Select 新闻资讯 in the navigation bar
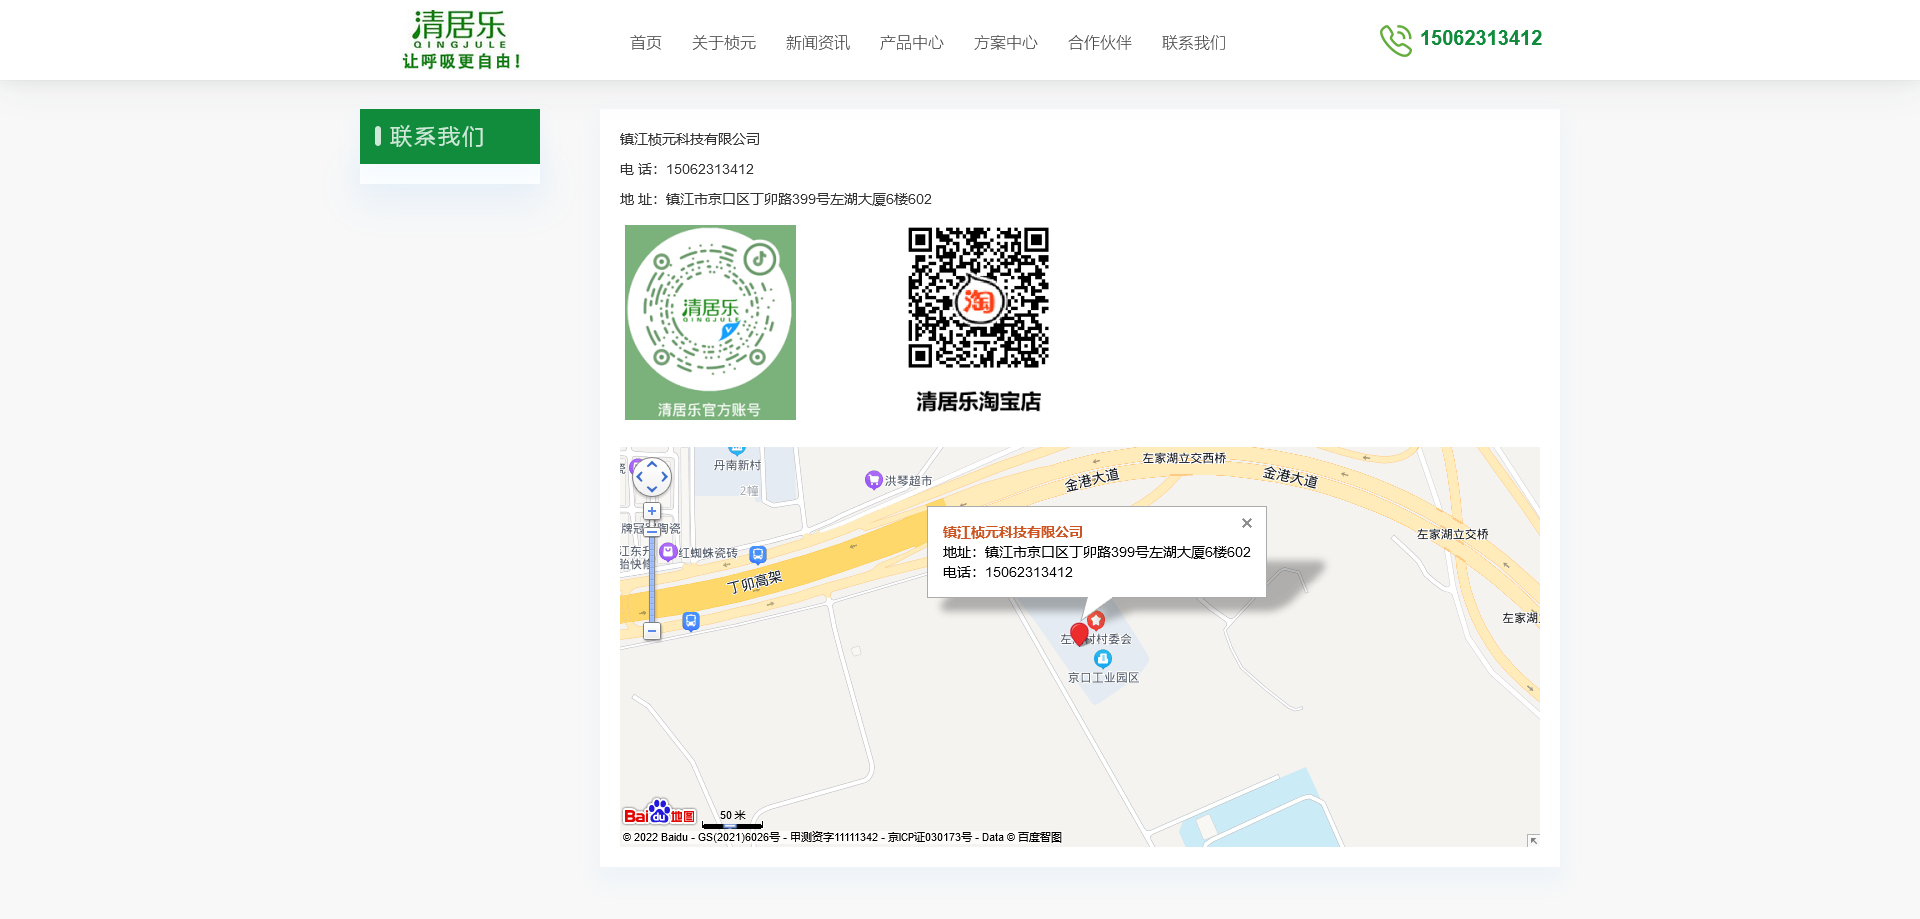 (x=817, y=42)
